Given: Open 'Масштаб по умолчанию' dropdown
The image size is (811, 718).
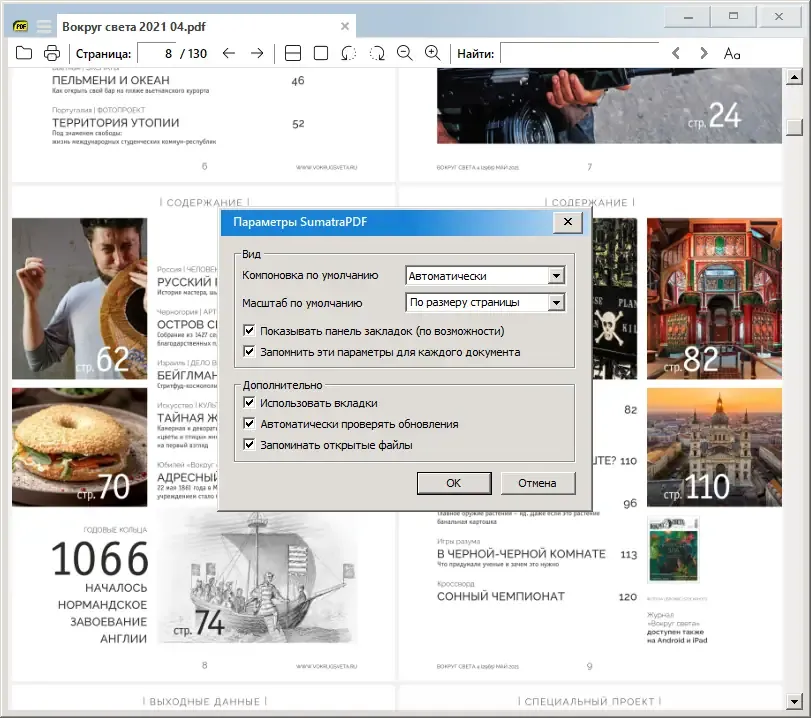Looking at the screenshot, I should pos(556,302).
